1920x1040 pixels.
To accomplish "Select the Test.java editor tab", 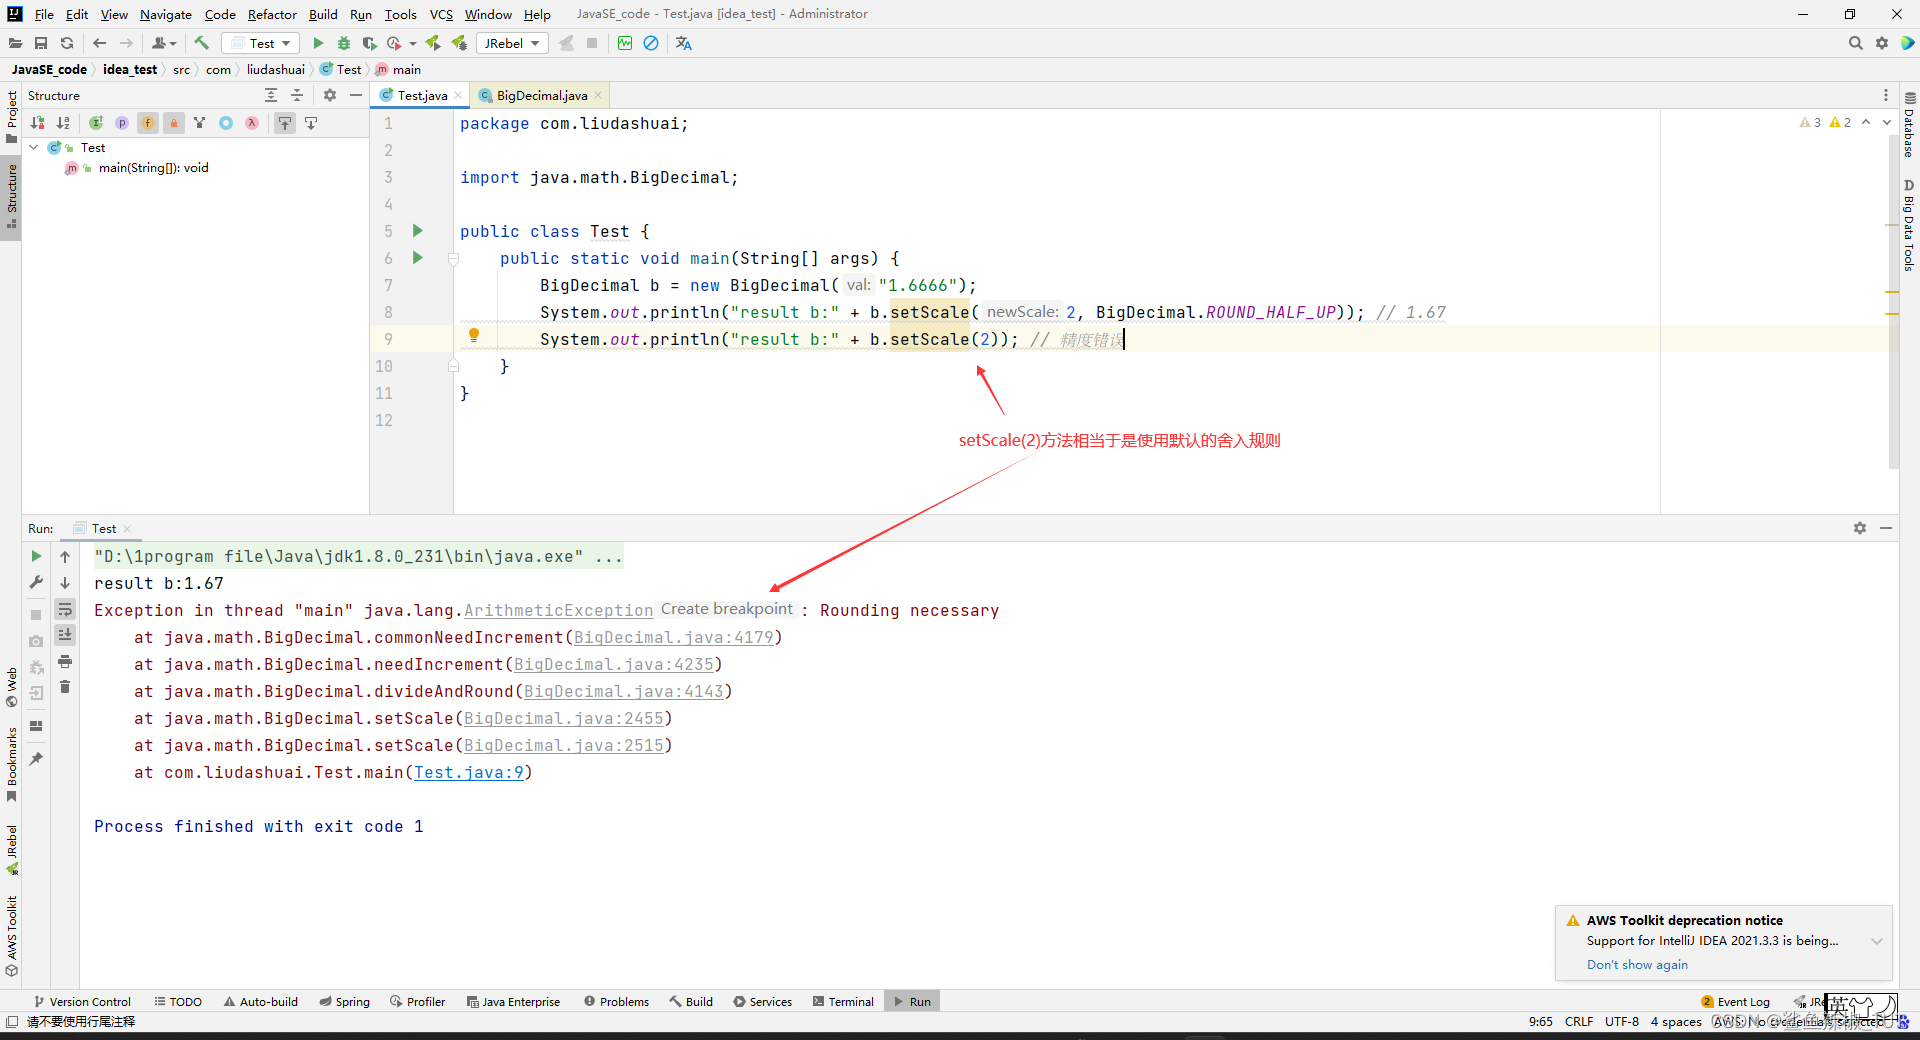I will point(421,95).
